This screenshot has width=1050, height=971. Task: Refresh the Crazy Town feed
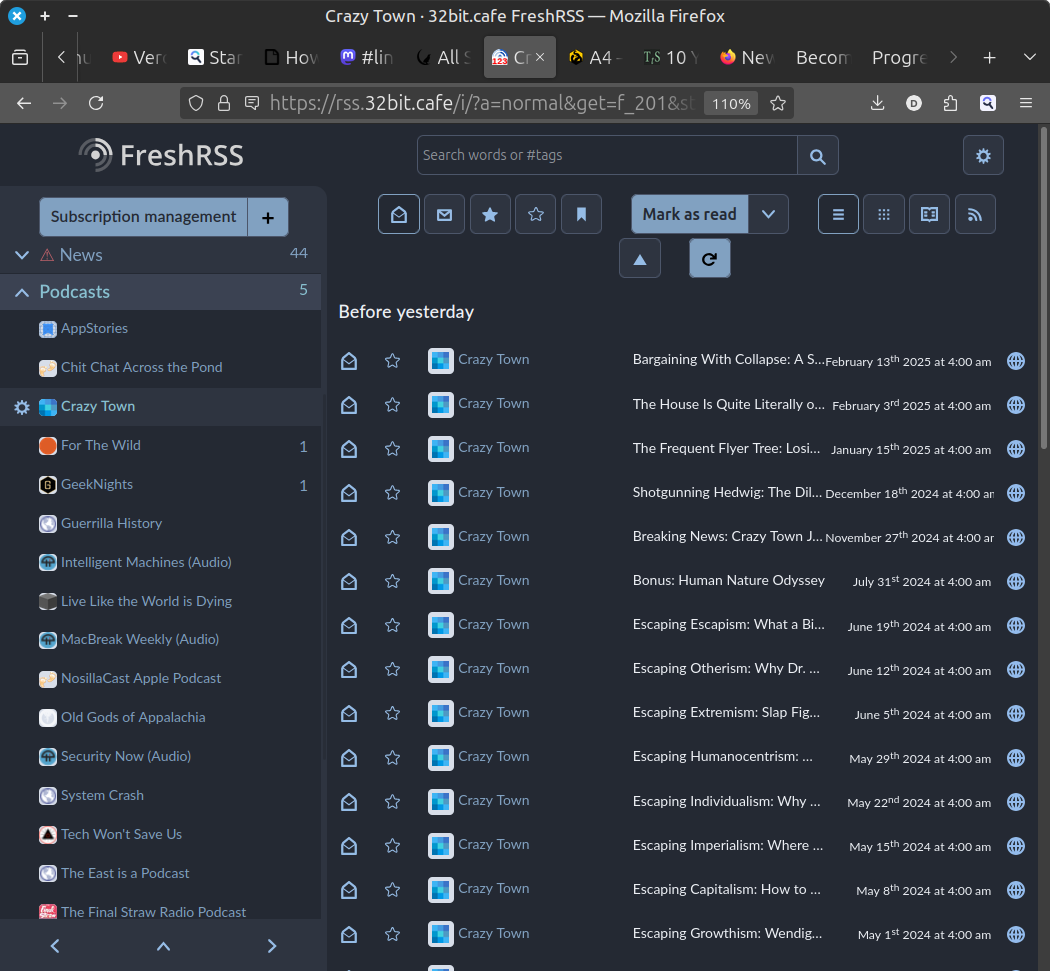[x=710, y=258]
